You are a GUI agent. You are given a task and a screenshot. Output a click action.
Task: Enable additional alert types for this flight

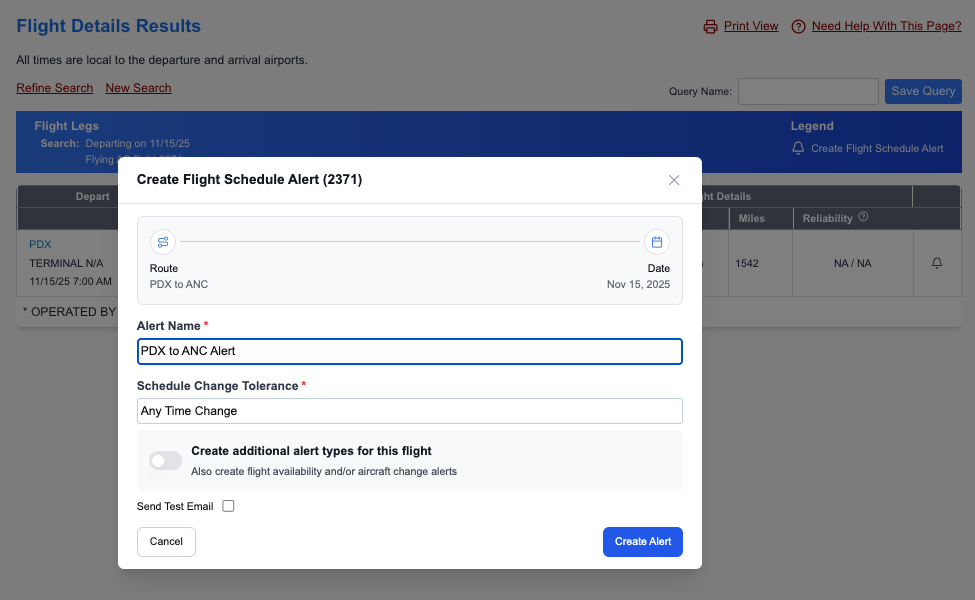165,460
